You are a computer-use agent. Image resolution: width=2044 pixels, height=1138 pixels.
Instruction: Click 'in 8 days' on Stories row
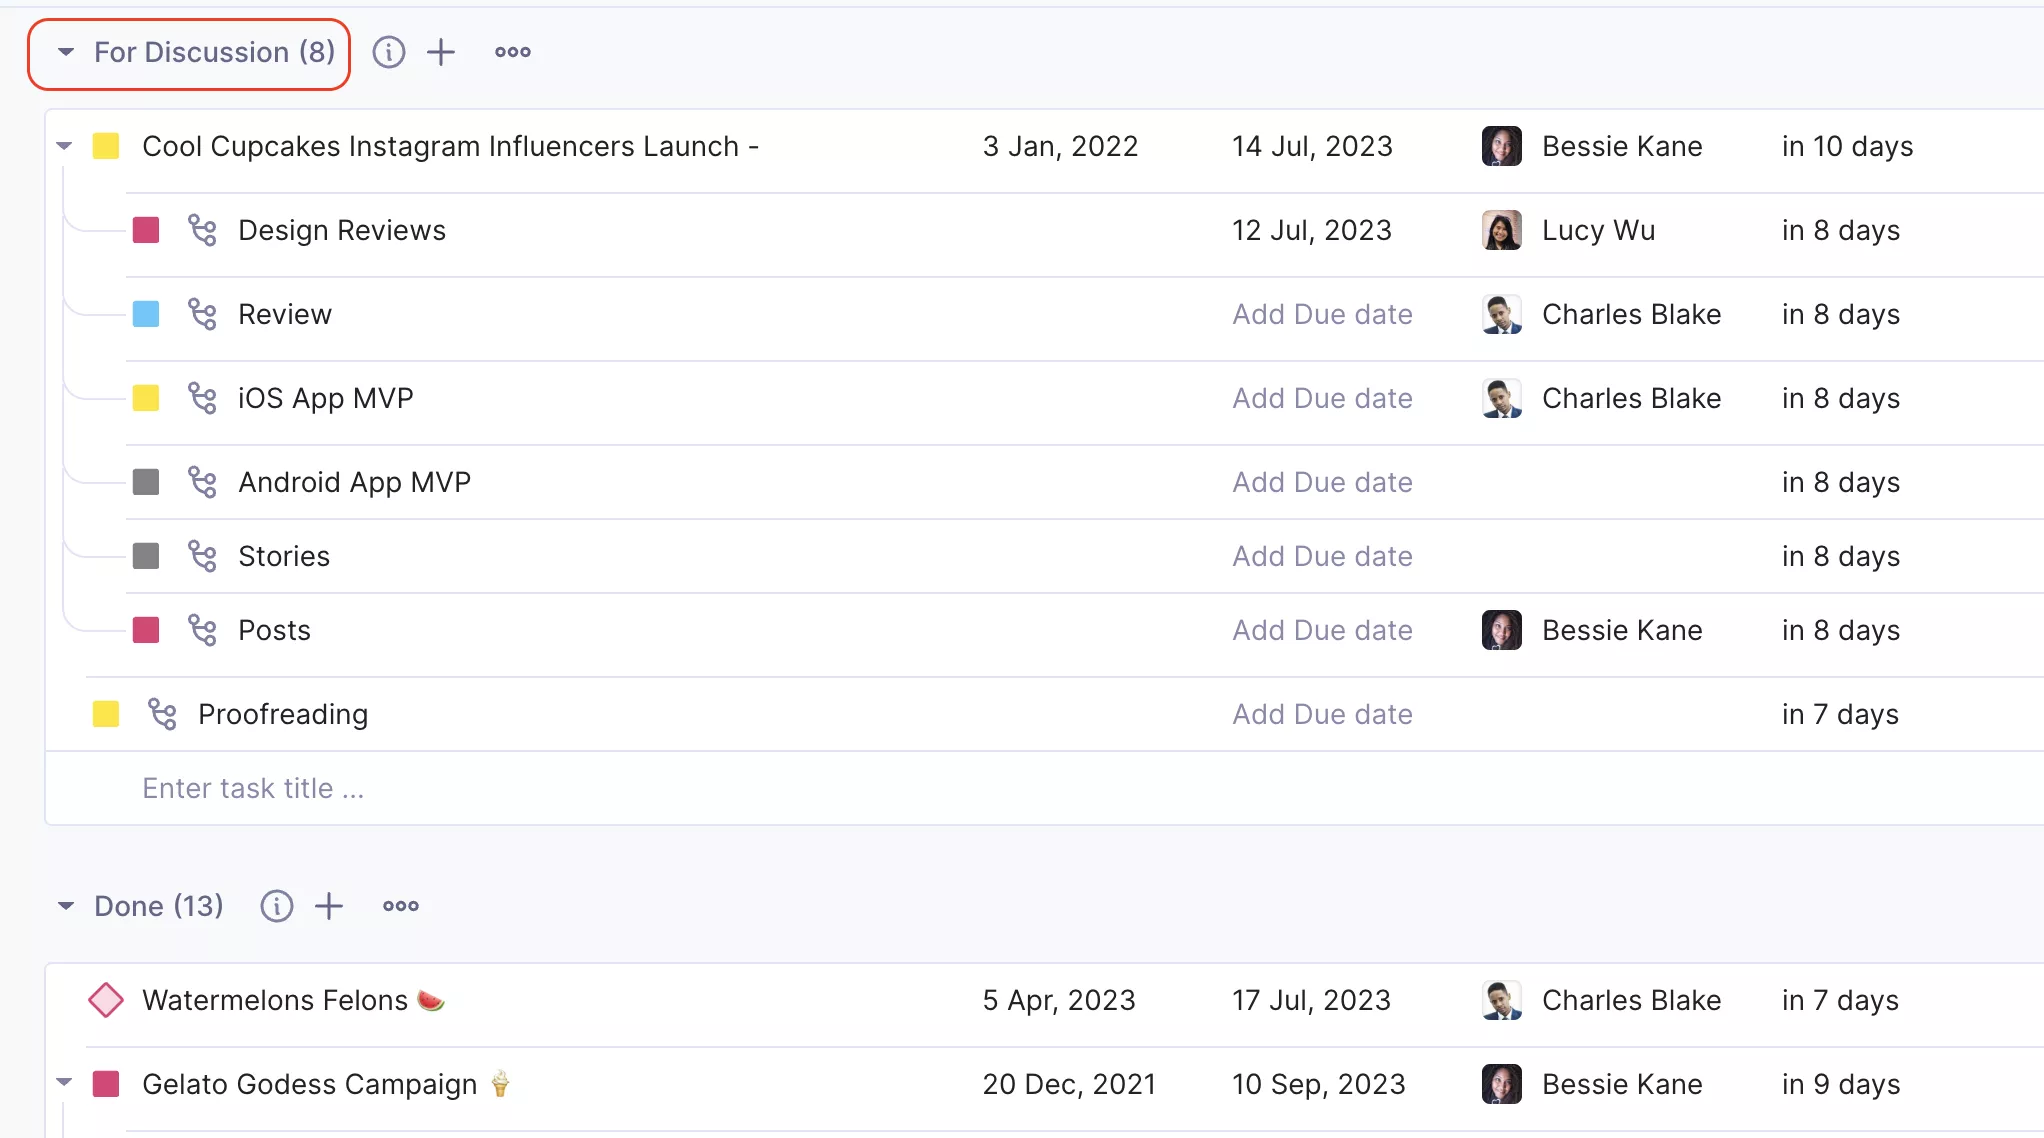pos(1840,556)
